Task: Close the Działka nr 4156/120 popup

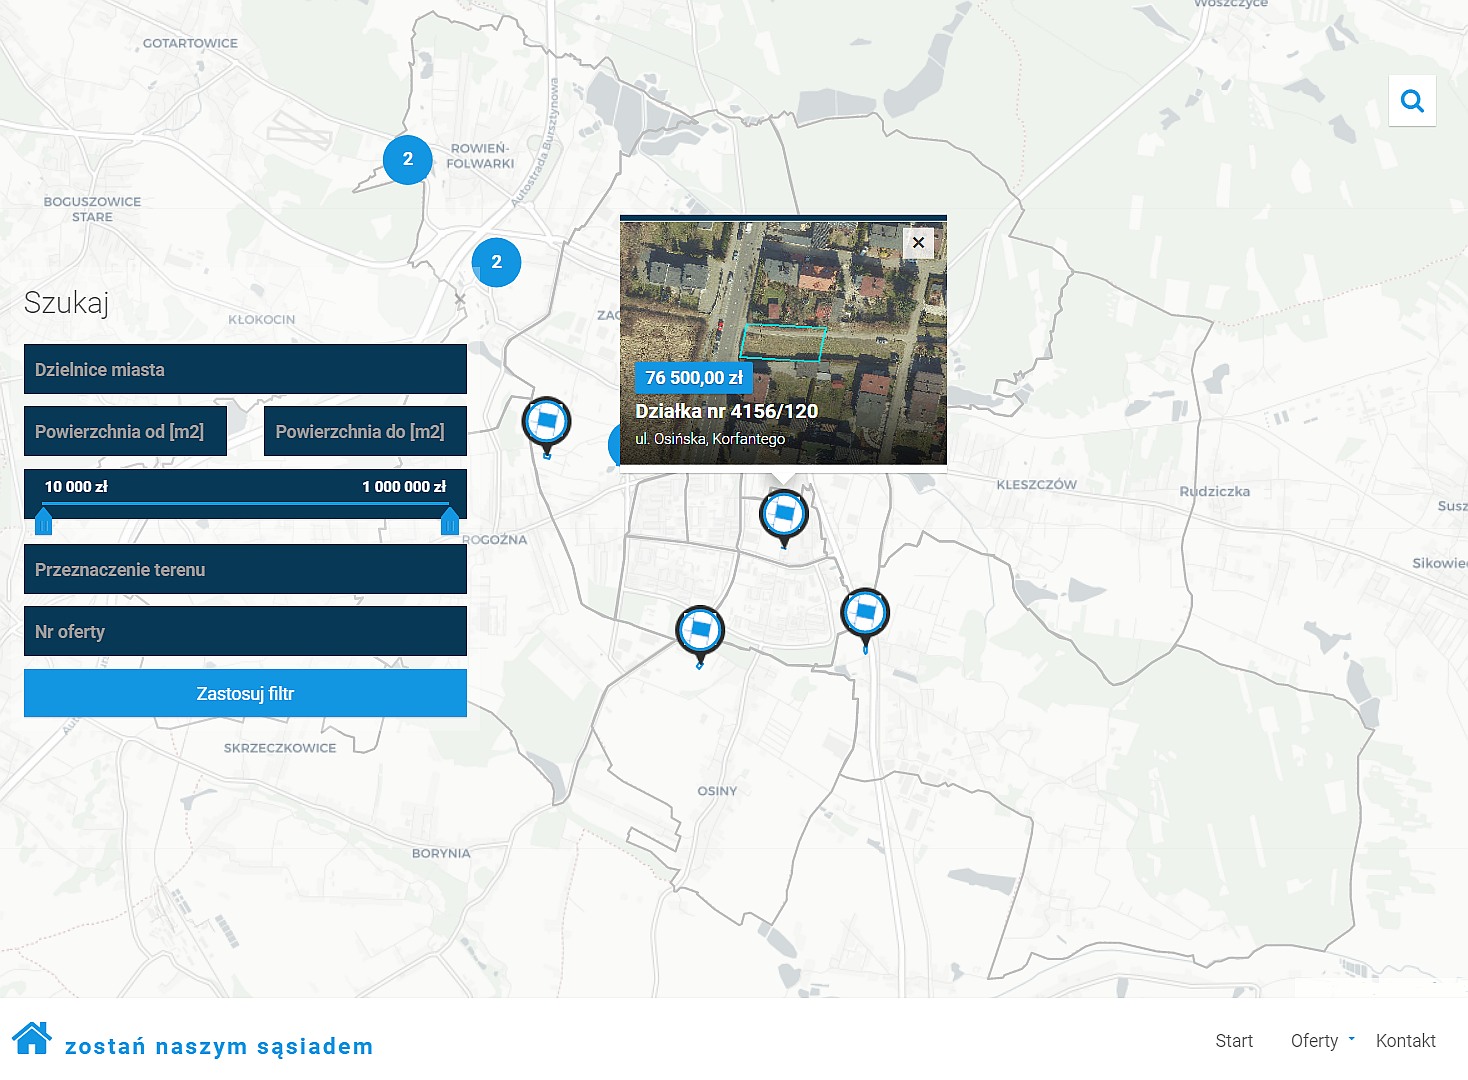Action: [918, 243]
